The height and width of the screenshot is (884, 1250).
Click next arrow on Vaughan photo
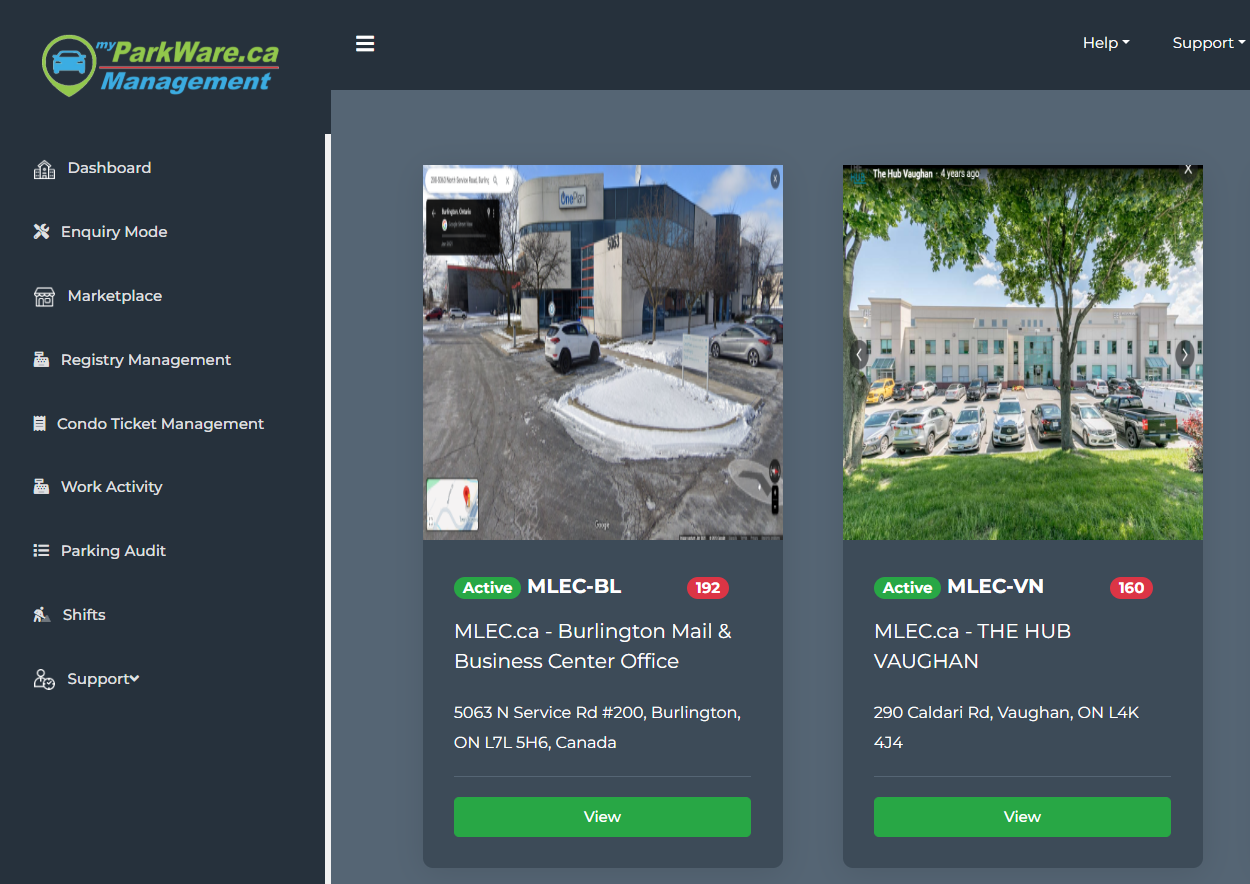pyautogui.click(x=1185, y=354)
